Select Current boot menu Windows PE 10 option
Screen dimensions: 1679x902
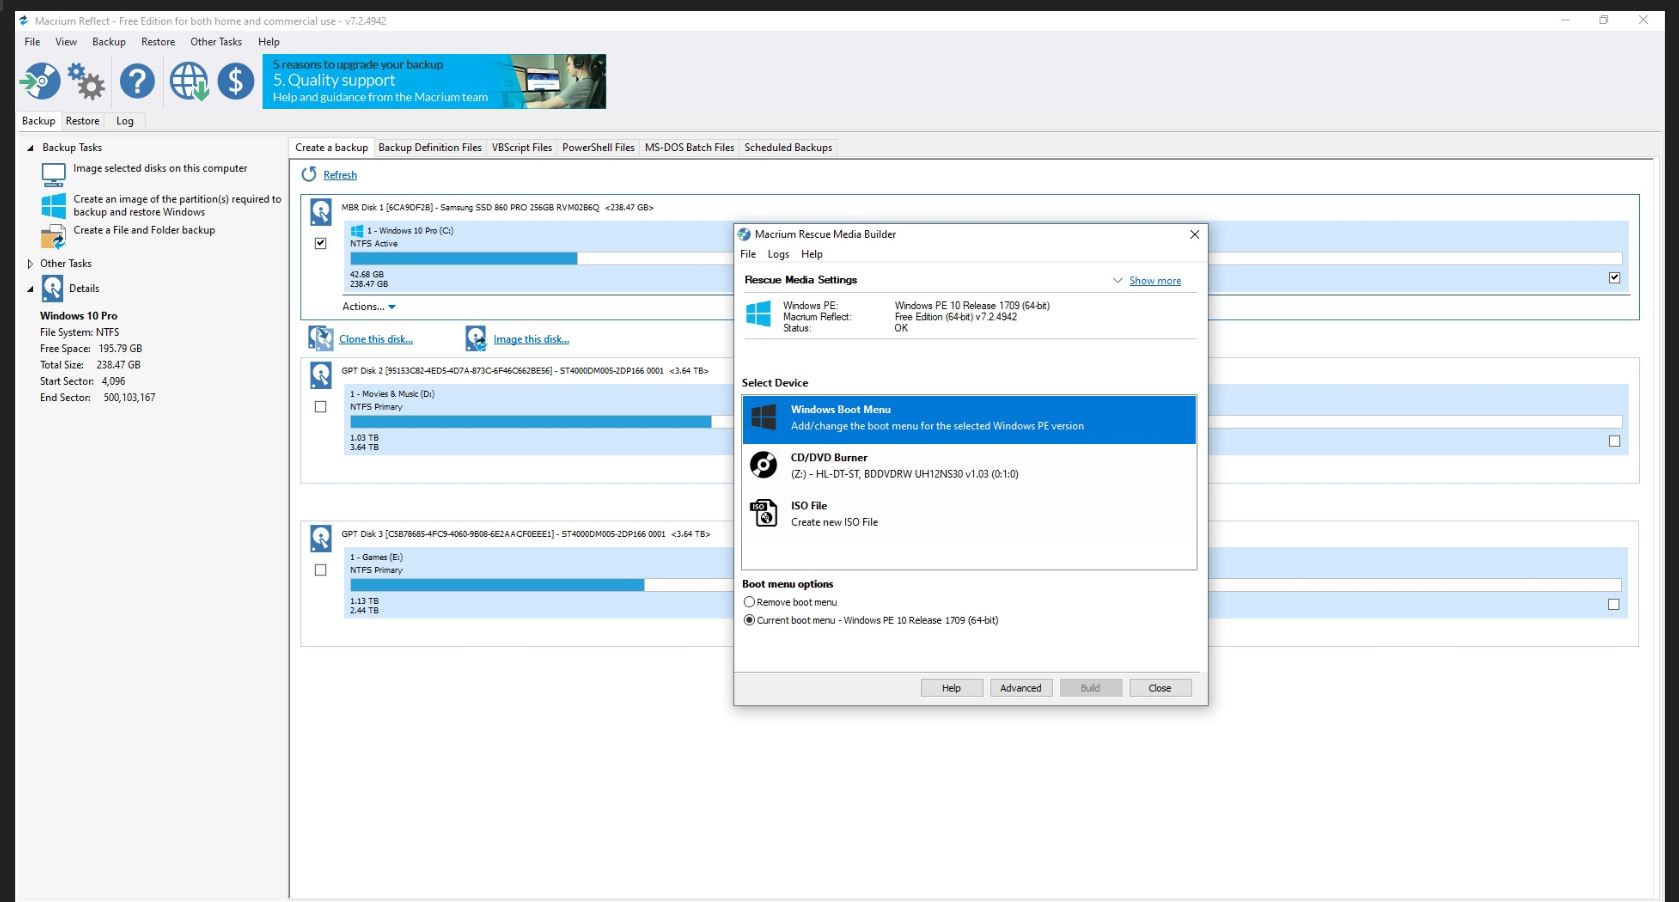[749, 620]
